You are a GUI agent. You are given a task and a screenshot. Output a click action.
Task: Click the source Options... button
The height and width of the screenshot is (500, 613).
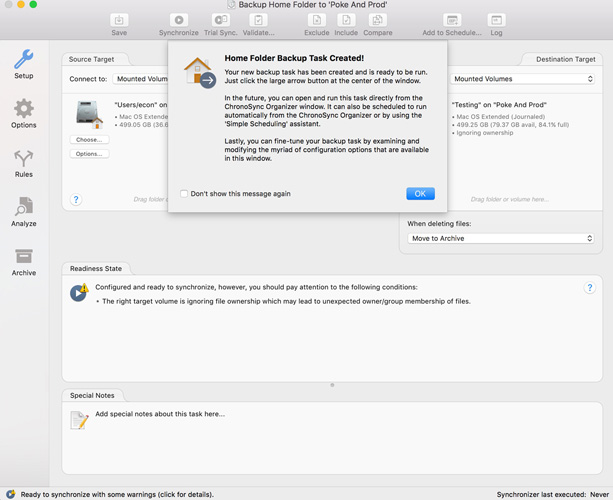coord(89,154)
